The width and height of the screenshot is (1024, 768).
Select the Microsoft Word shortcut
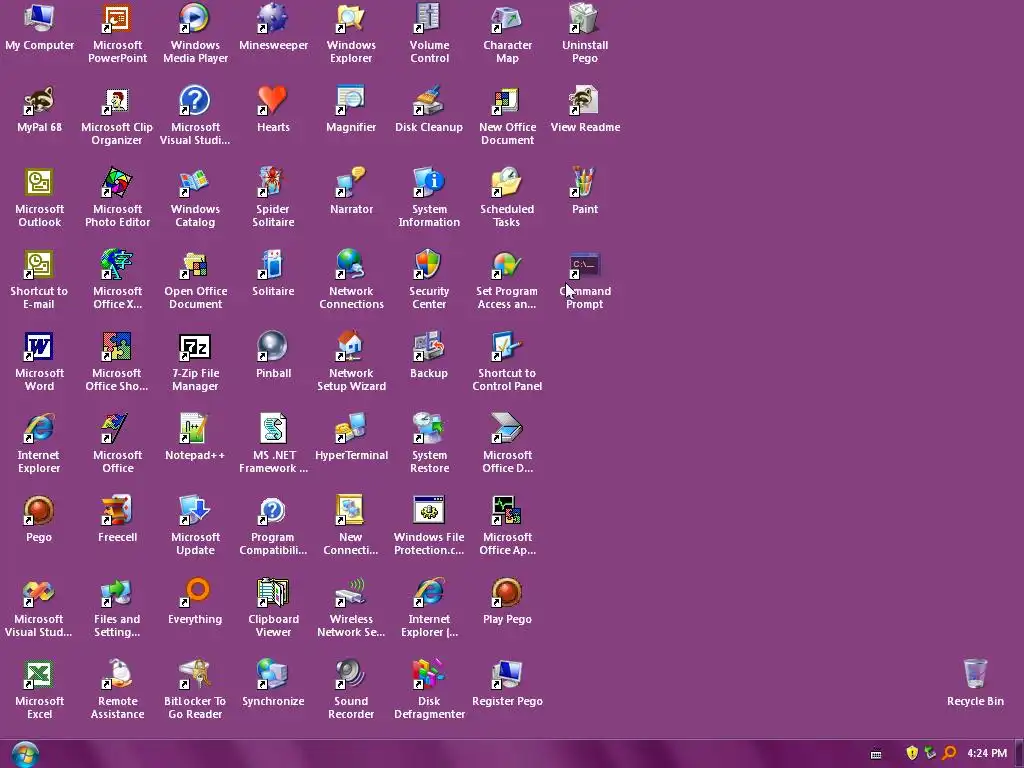point(39,347)
